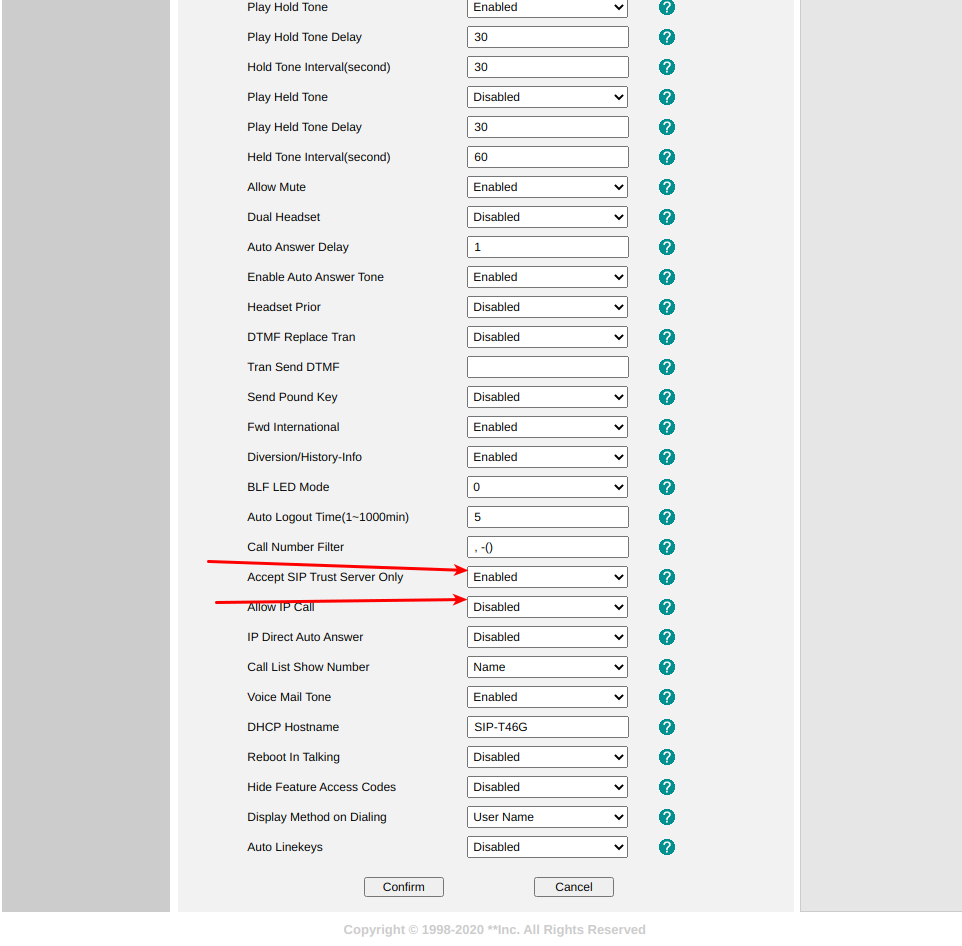The height and width of the screenshot is (946, 962).
Task: Click help icon for BLF LED Mode
Action: [x=667, y=487]
